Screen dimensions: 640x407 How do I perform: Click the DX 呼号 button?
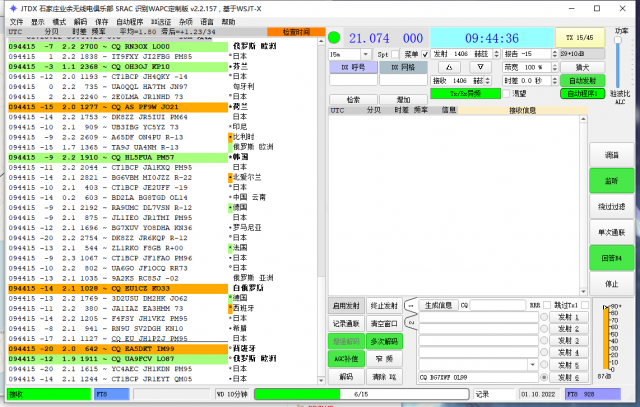tap(353, 67)
